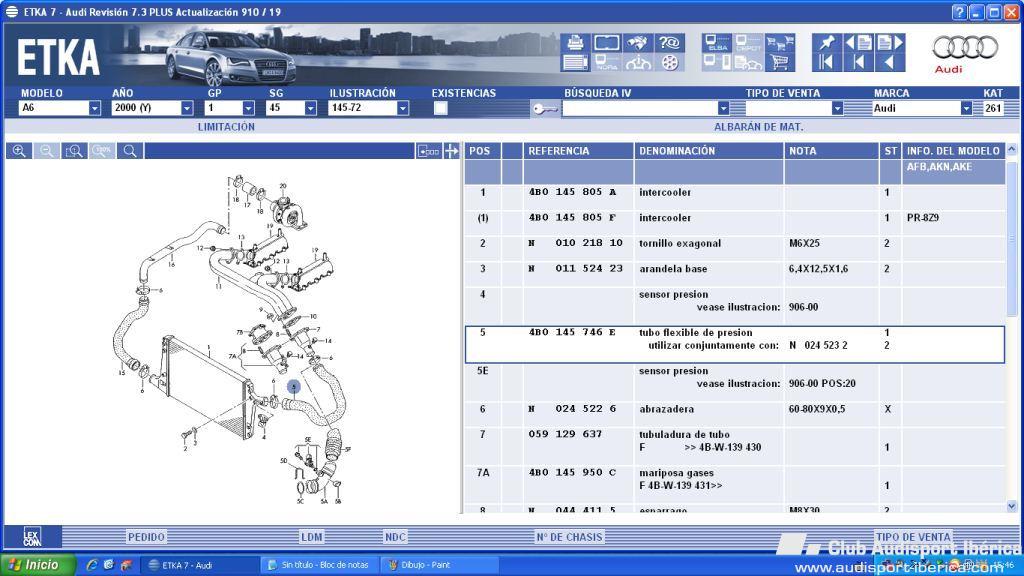1024x576 pixels.
Task: Go to the next page icon
Action: coord(889,42)
